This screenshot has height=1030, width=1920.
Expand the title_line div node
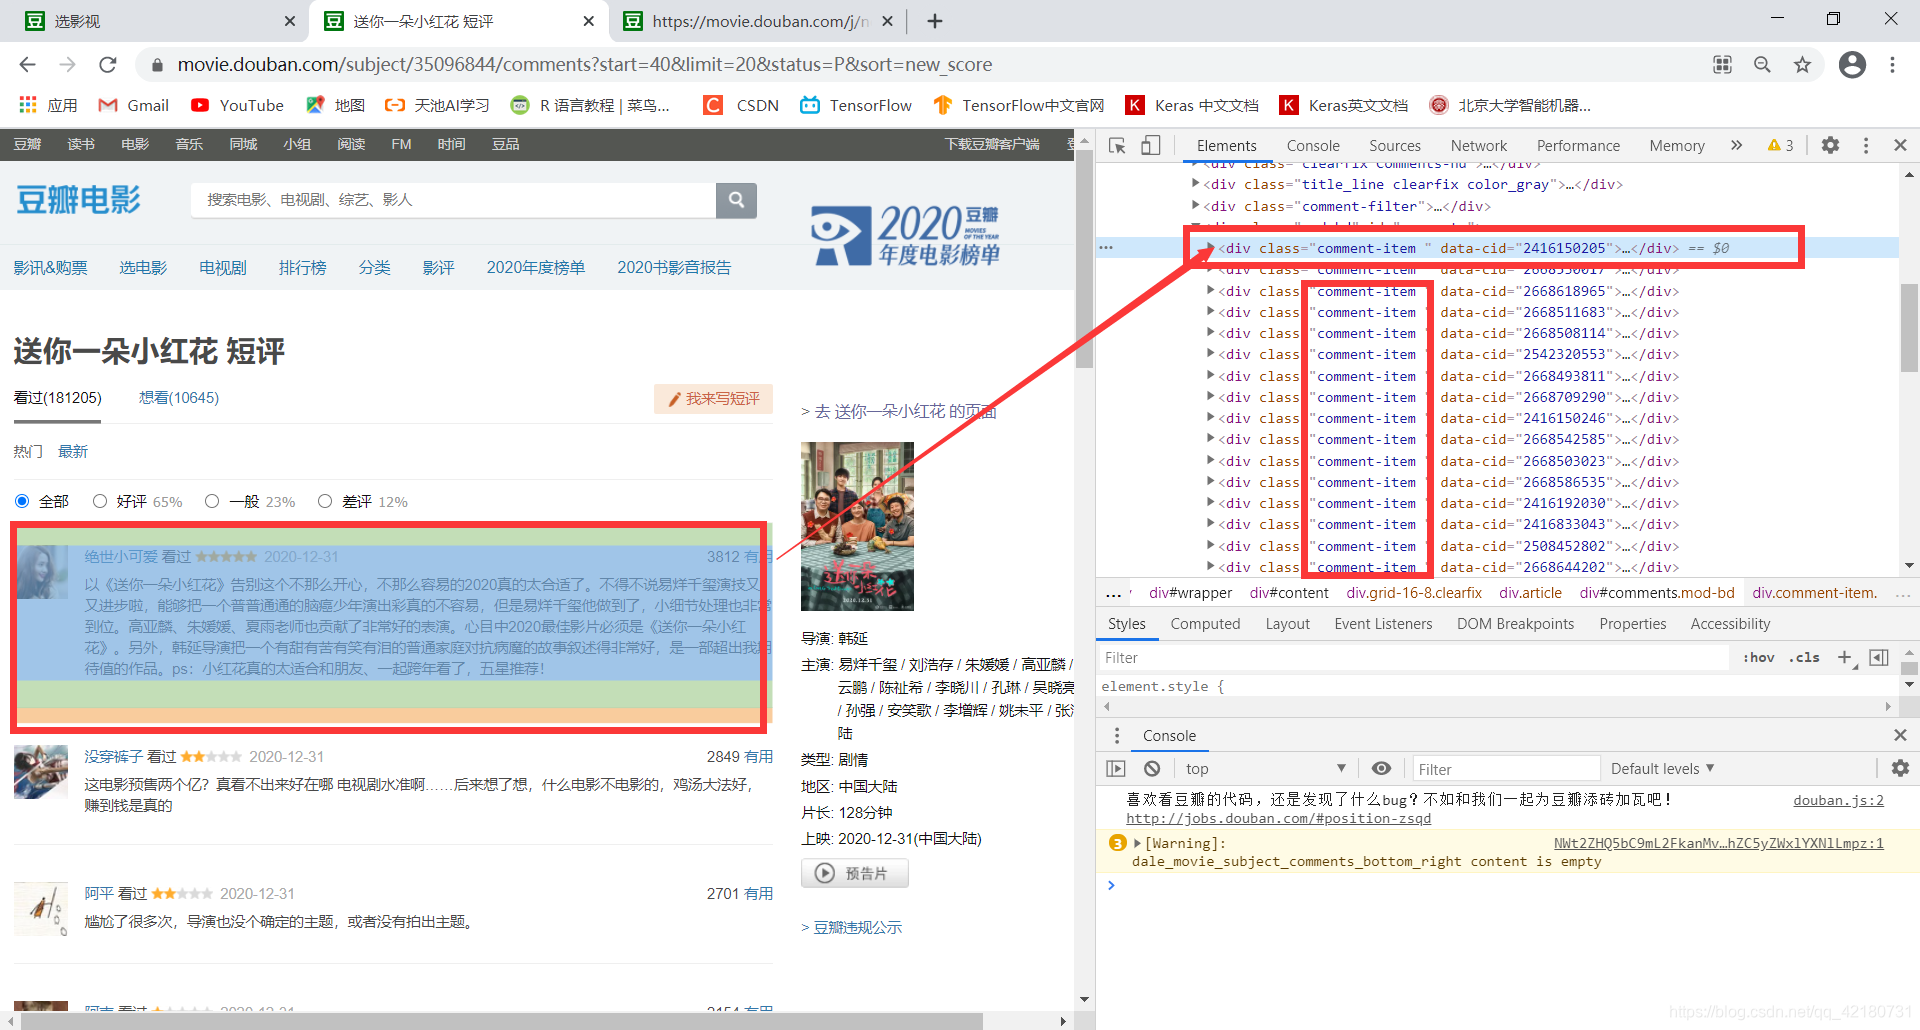[1196, 183]
